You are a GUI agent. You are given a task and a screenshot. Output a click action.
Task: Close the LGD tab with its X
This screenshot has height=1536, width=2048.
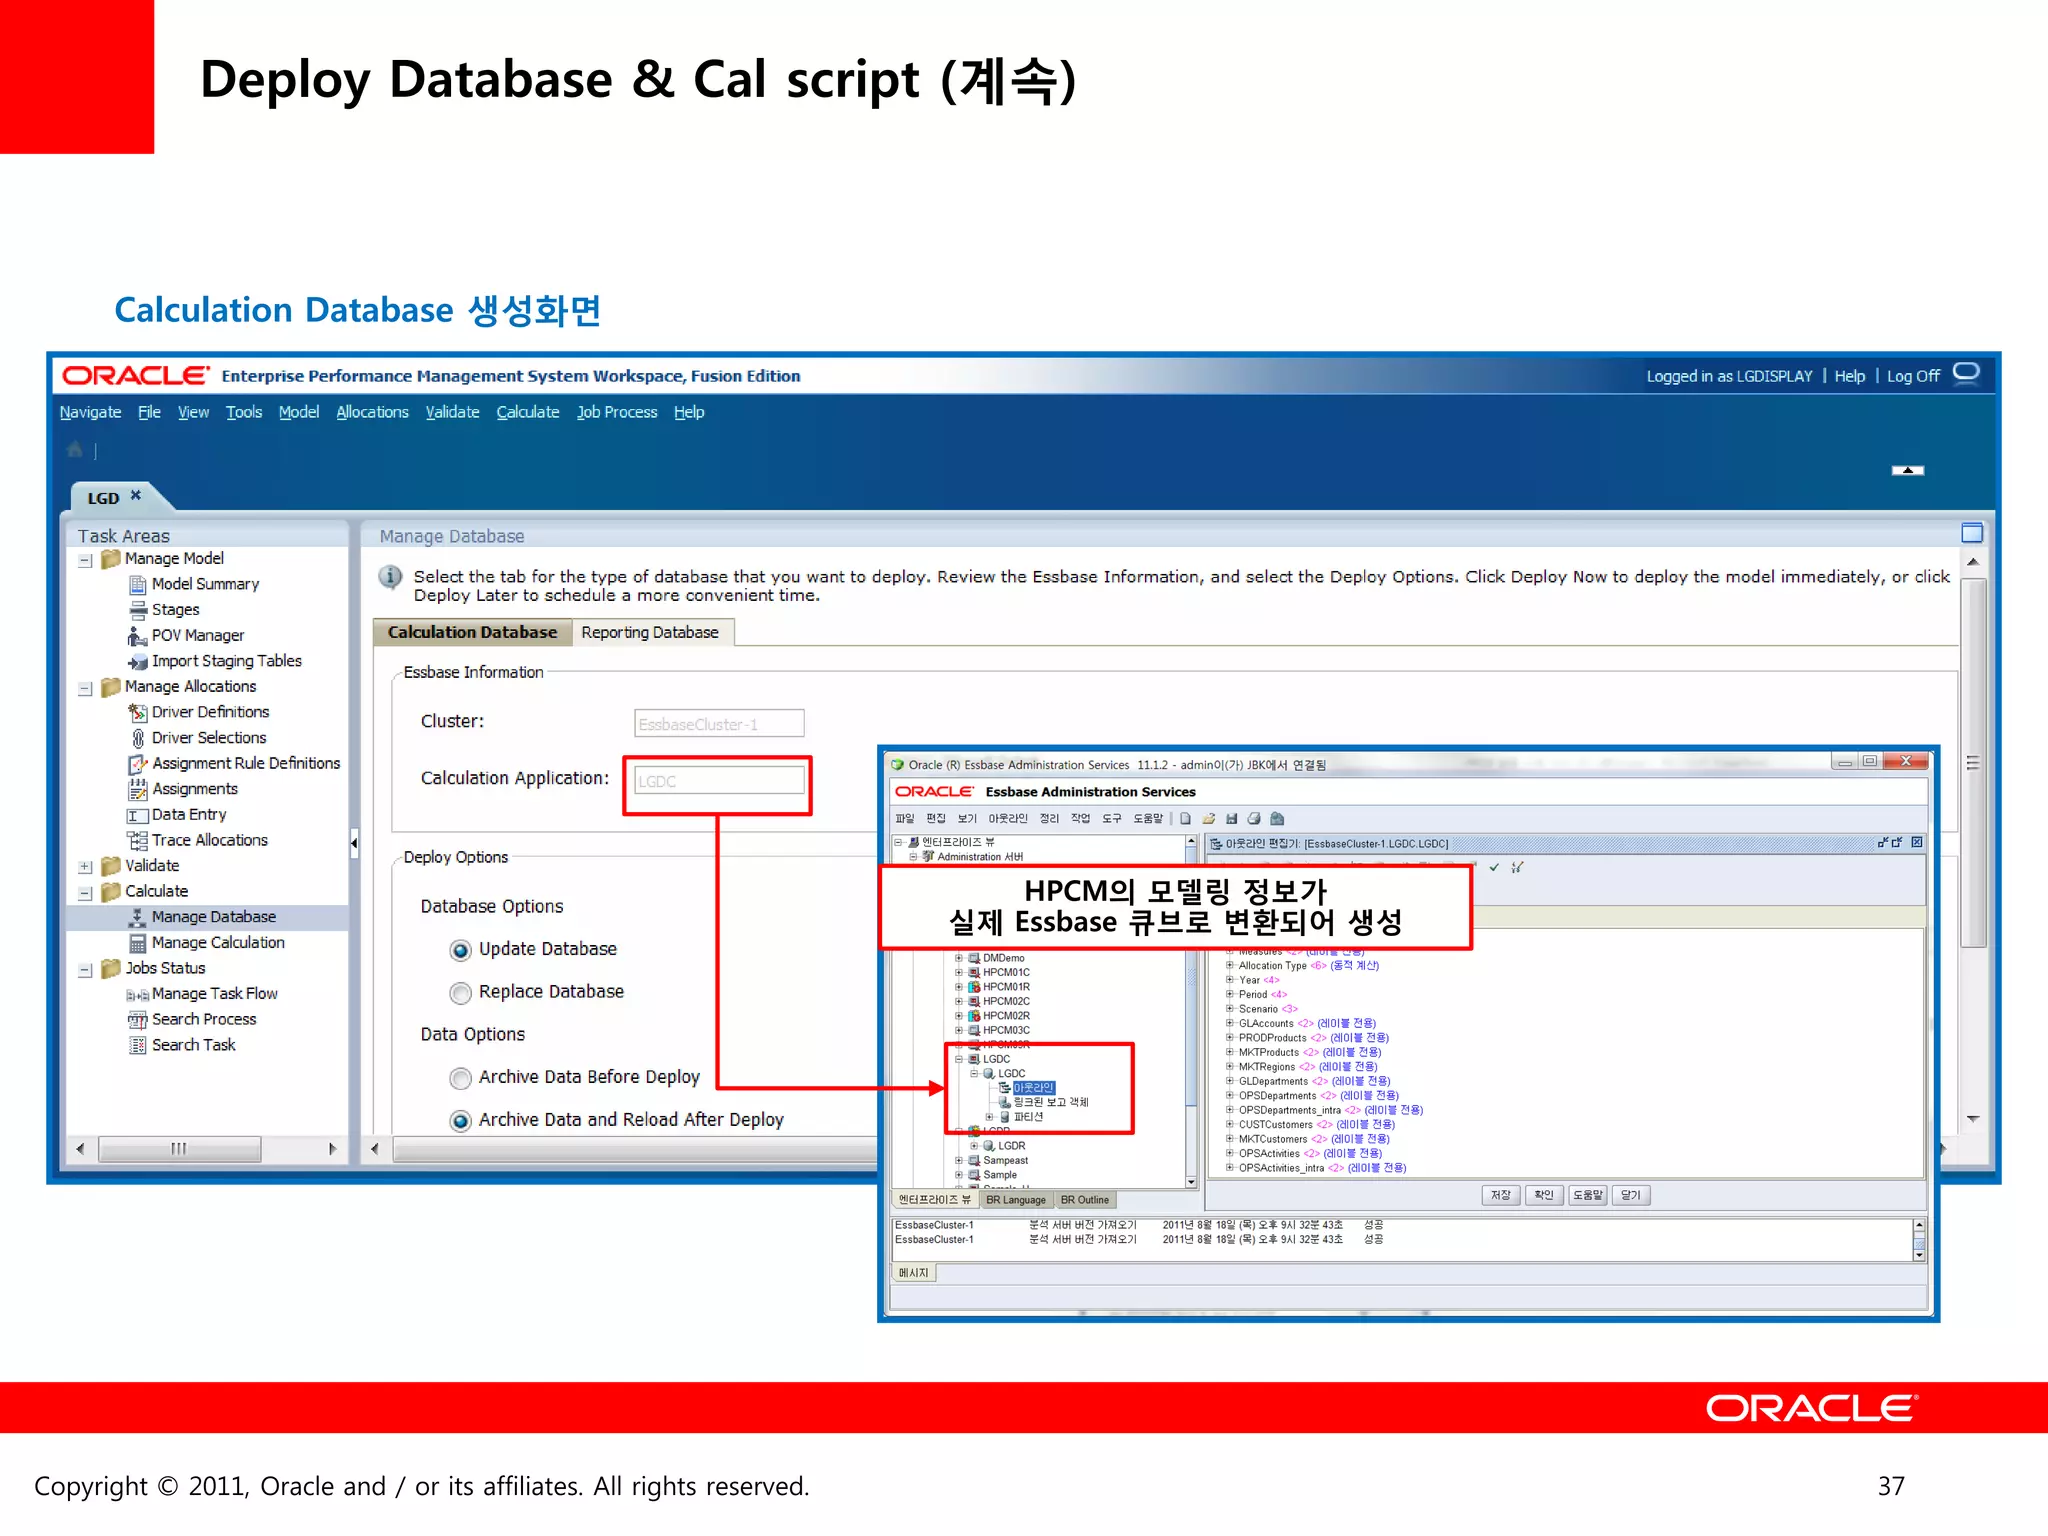(x=136, y=496)
